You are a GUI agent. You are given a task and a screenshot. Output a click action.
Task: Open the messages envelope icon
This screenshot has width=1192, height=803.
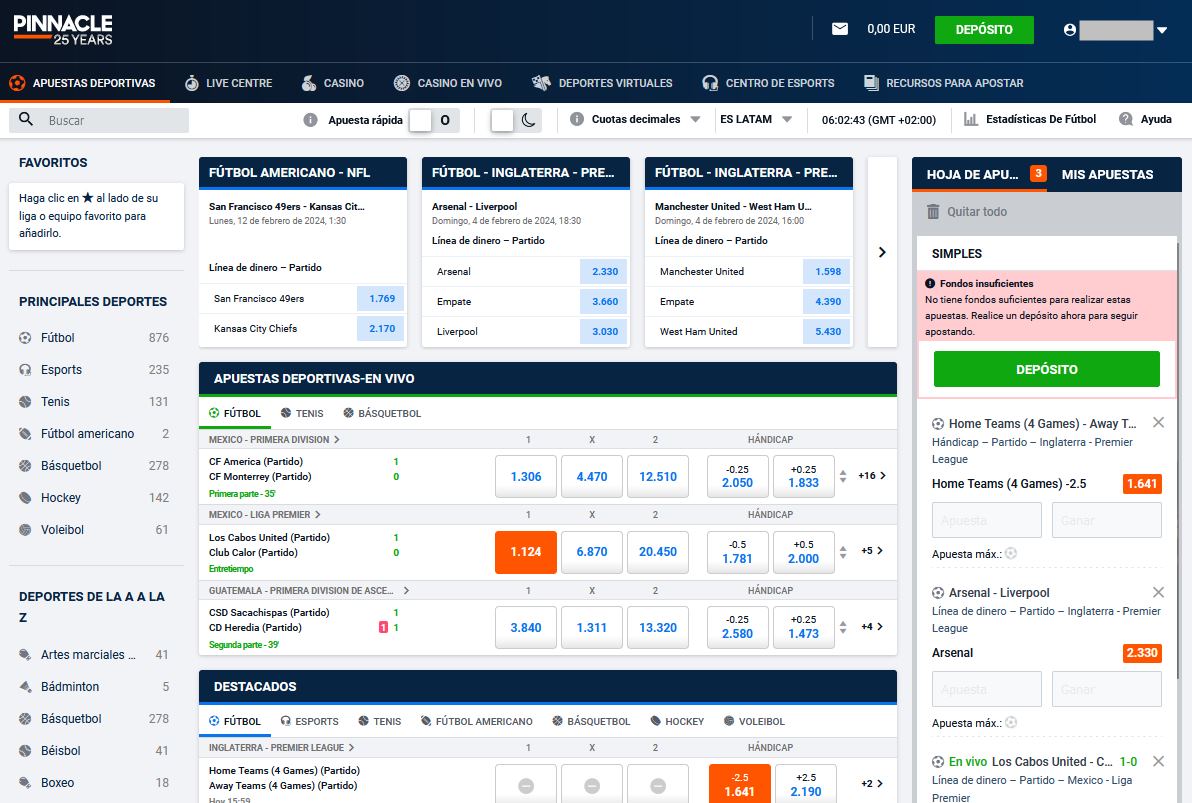tap(840, 29)
